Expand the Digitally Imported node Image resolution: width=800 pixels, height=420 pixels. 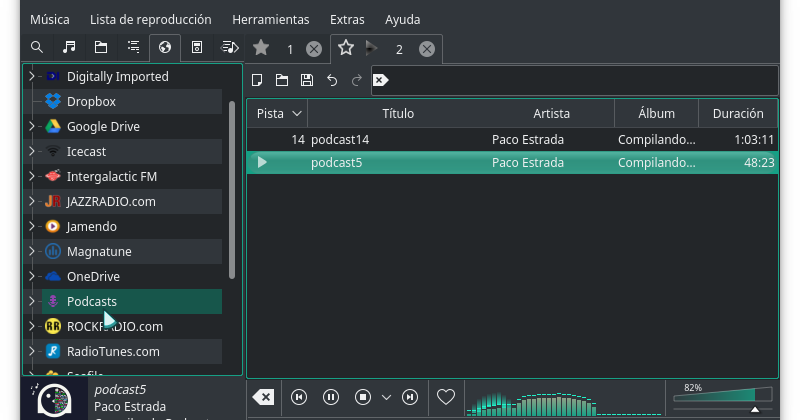32,76
